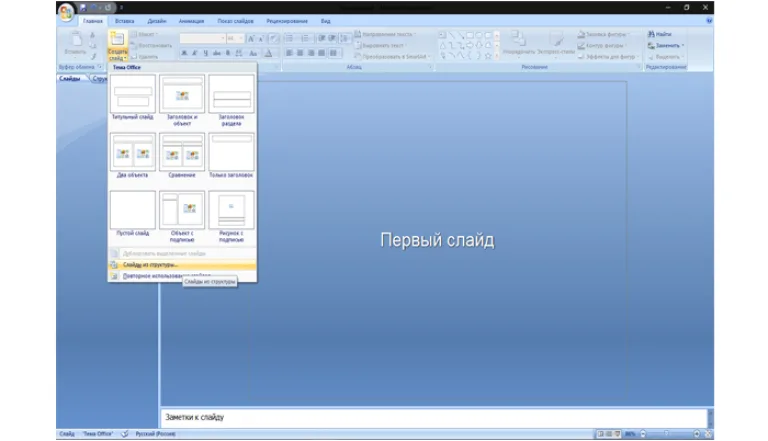This screenshot has height=441, width=768.
Task: Click the Создать слайд button
Action: click(118, 45)
